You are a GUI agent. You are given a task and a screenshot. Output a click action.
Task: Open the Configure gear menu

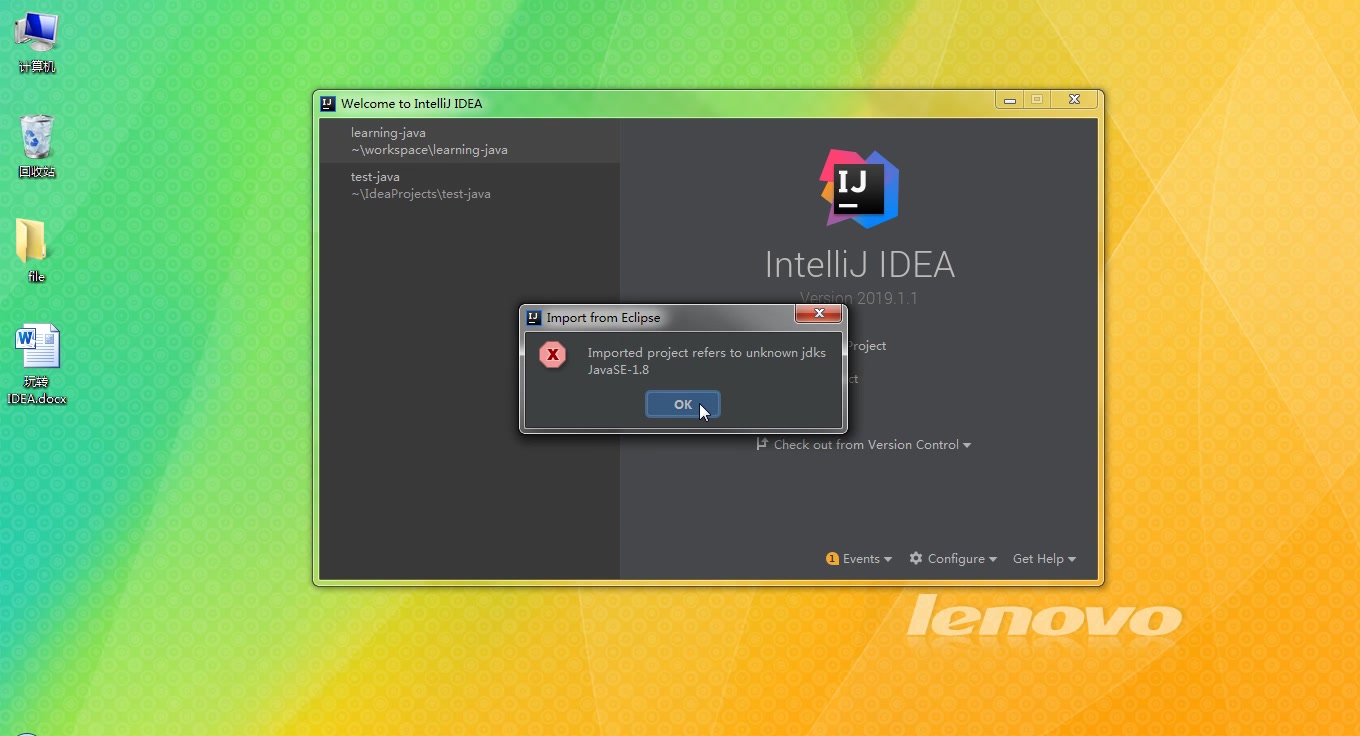tap(953, 559)
